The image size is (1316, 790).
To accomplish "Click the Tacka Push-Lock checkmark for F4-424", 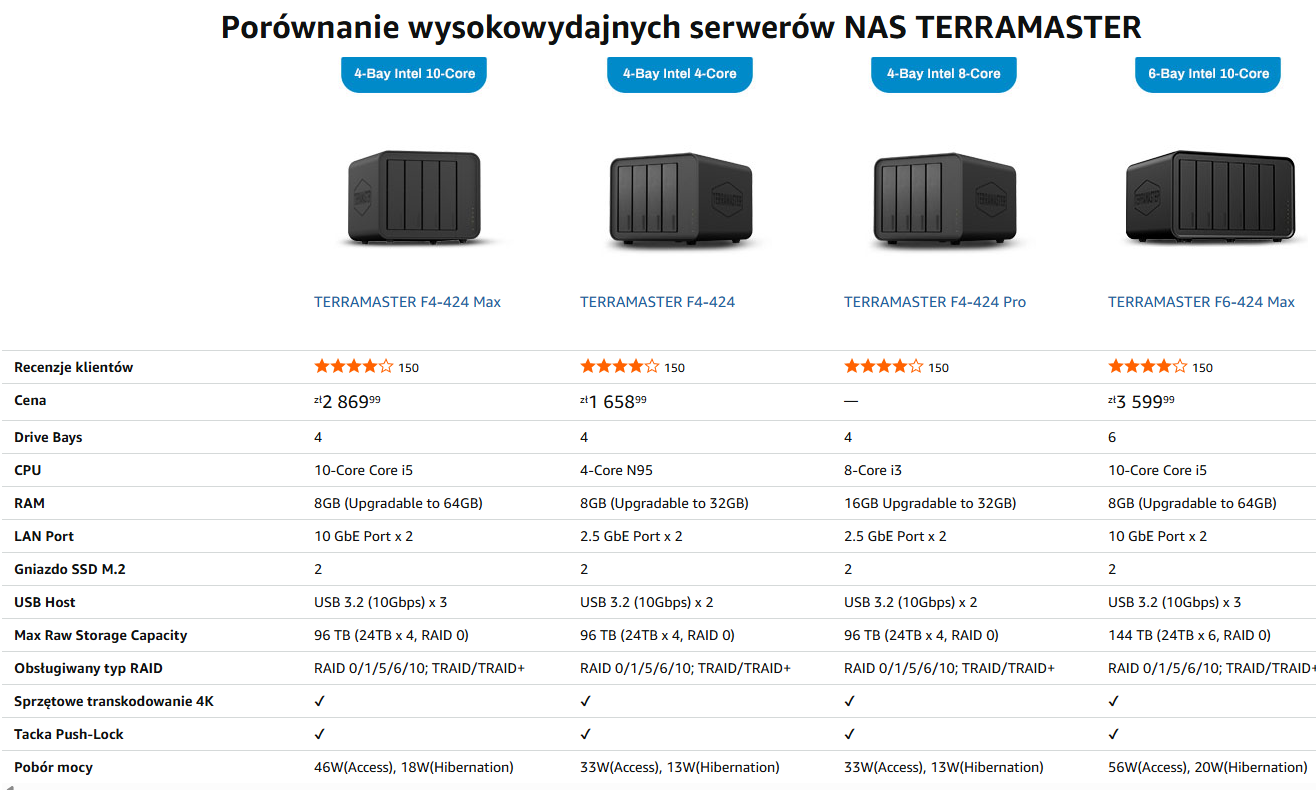I will (x=585, y=733).
